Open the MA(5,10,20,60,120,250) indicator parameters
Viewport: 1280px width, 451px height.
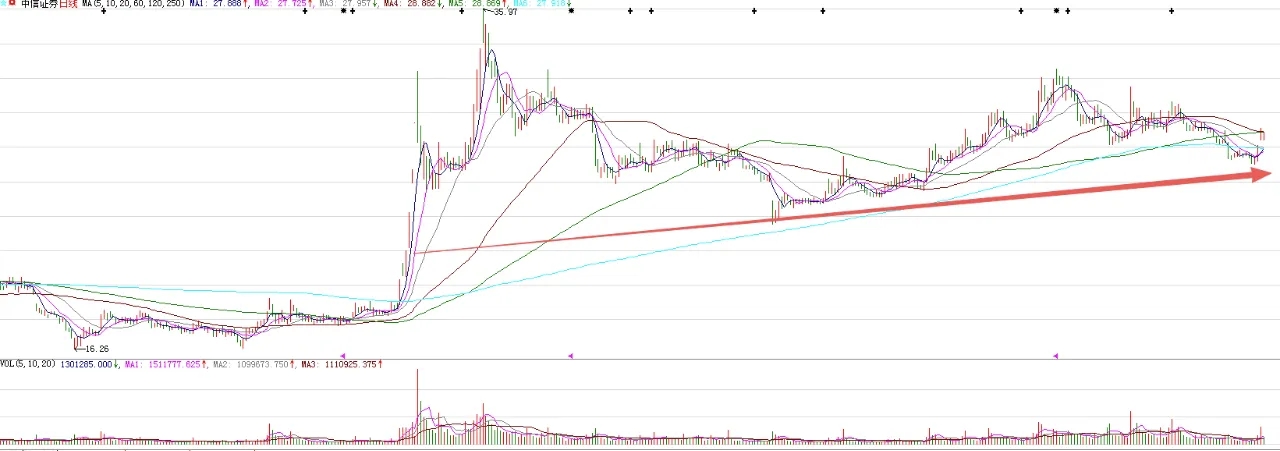pos(134,4)
